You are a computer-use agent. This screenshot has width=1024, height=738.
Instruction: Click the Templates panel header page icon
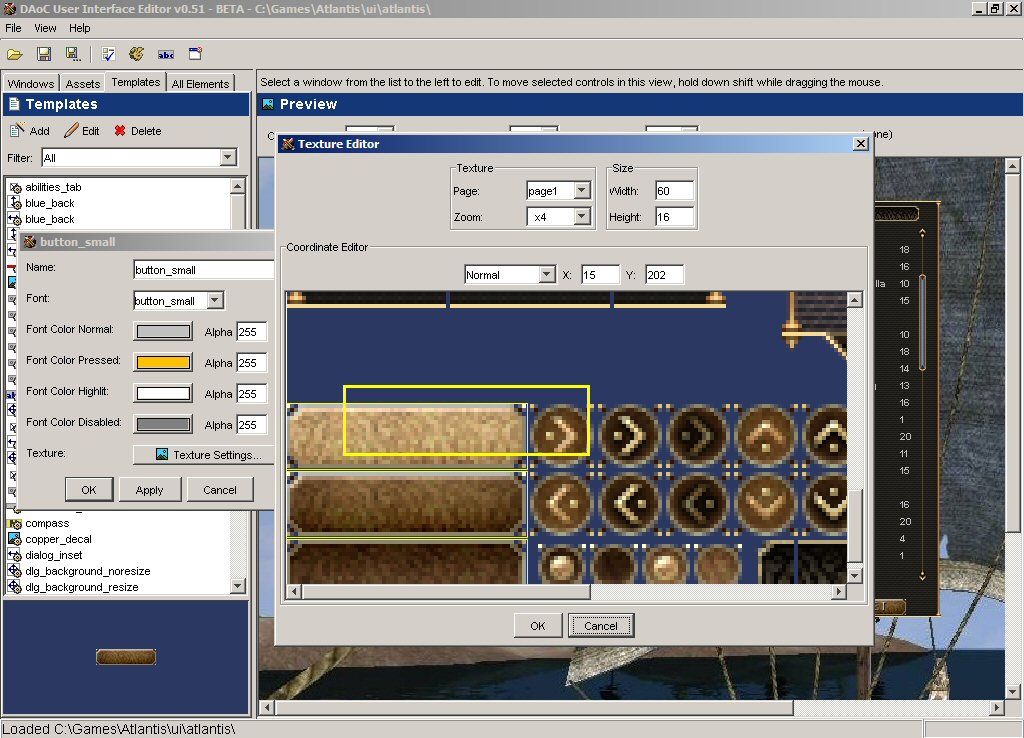tap(14, 104)
